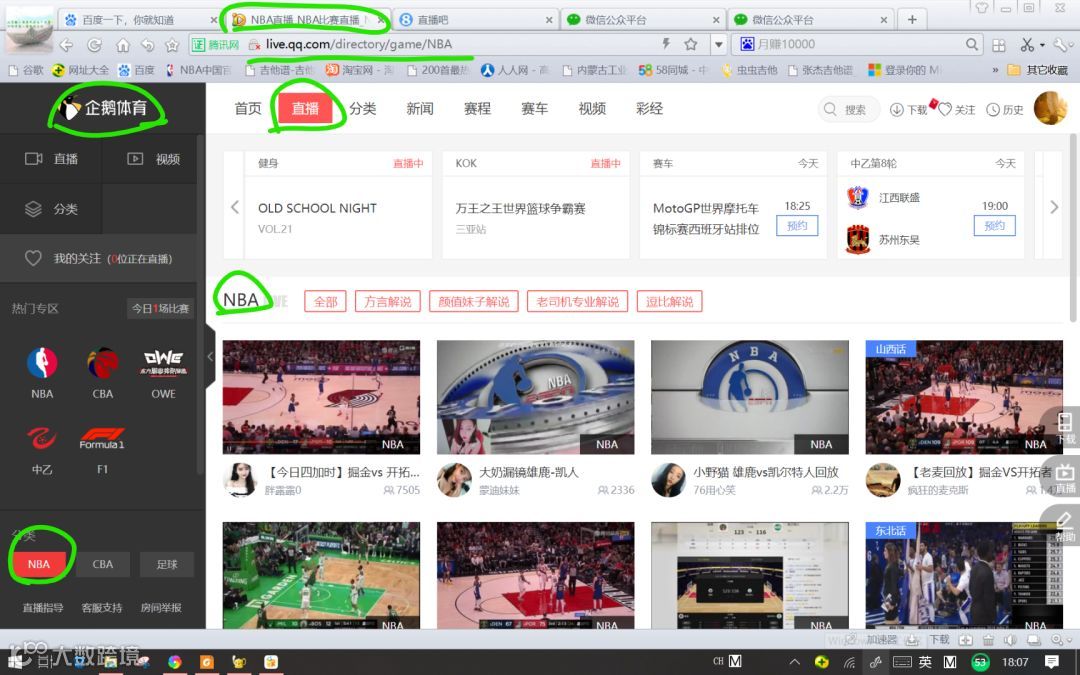Screen dimensions: 1080x675
Task: Select 足球 category button in sidebar
Action: tap(167, 564)
